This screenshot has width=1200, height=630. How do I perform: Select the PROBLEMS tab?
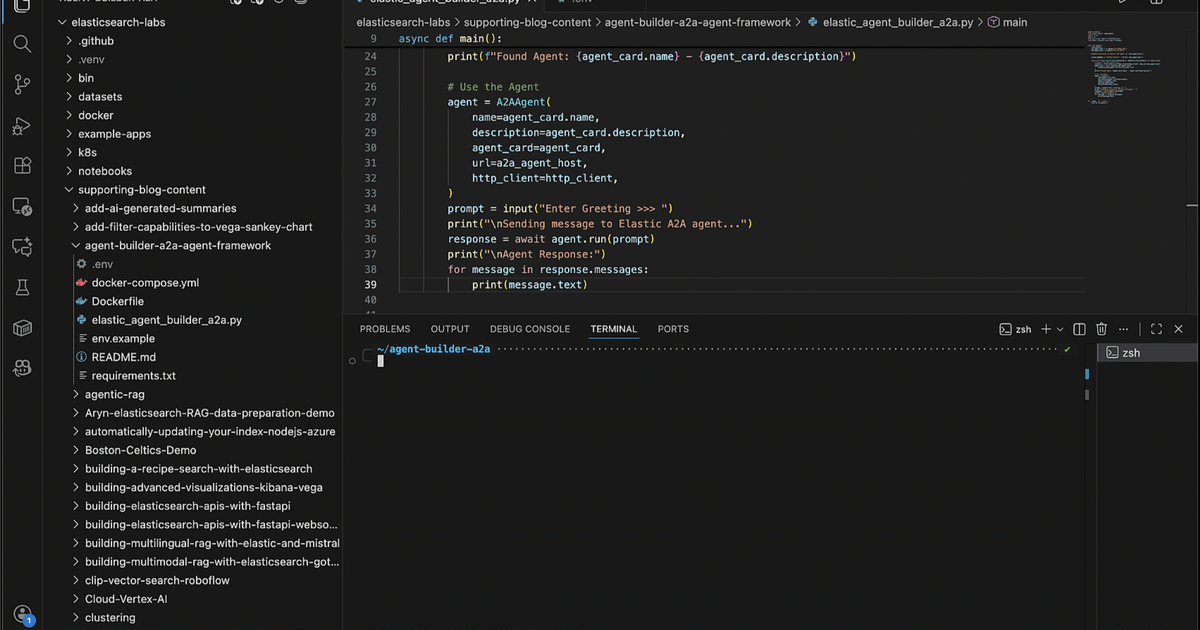pyautogui.click(x=384, y=328)
